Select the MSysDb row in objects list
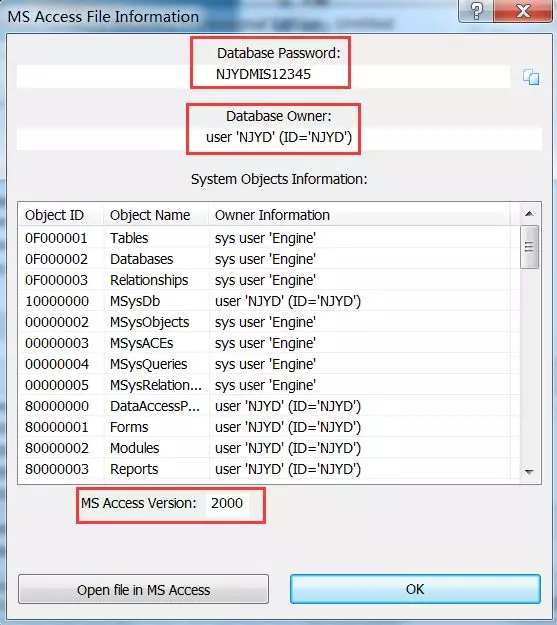Screen dimensions: 557x625 point(269,301)
